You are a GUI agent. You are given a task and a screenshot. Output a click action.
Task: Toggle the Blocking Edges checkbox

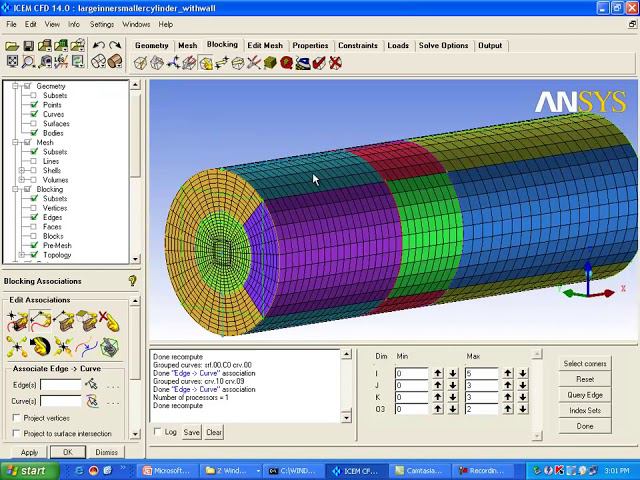(34, 217)
